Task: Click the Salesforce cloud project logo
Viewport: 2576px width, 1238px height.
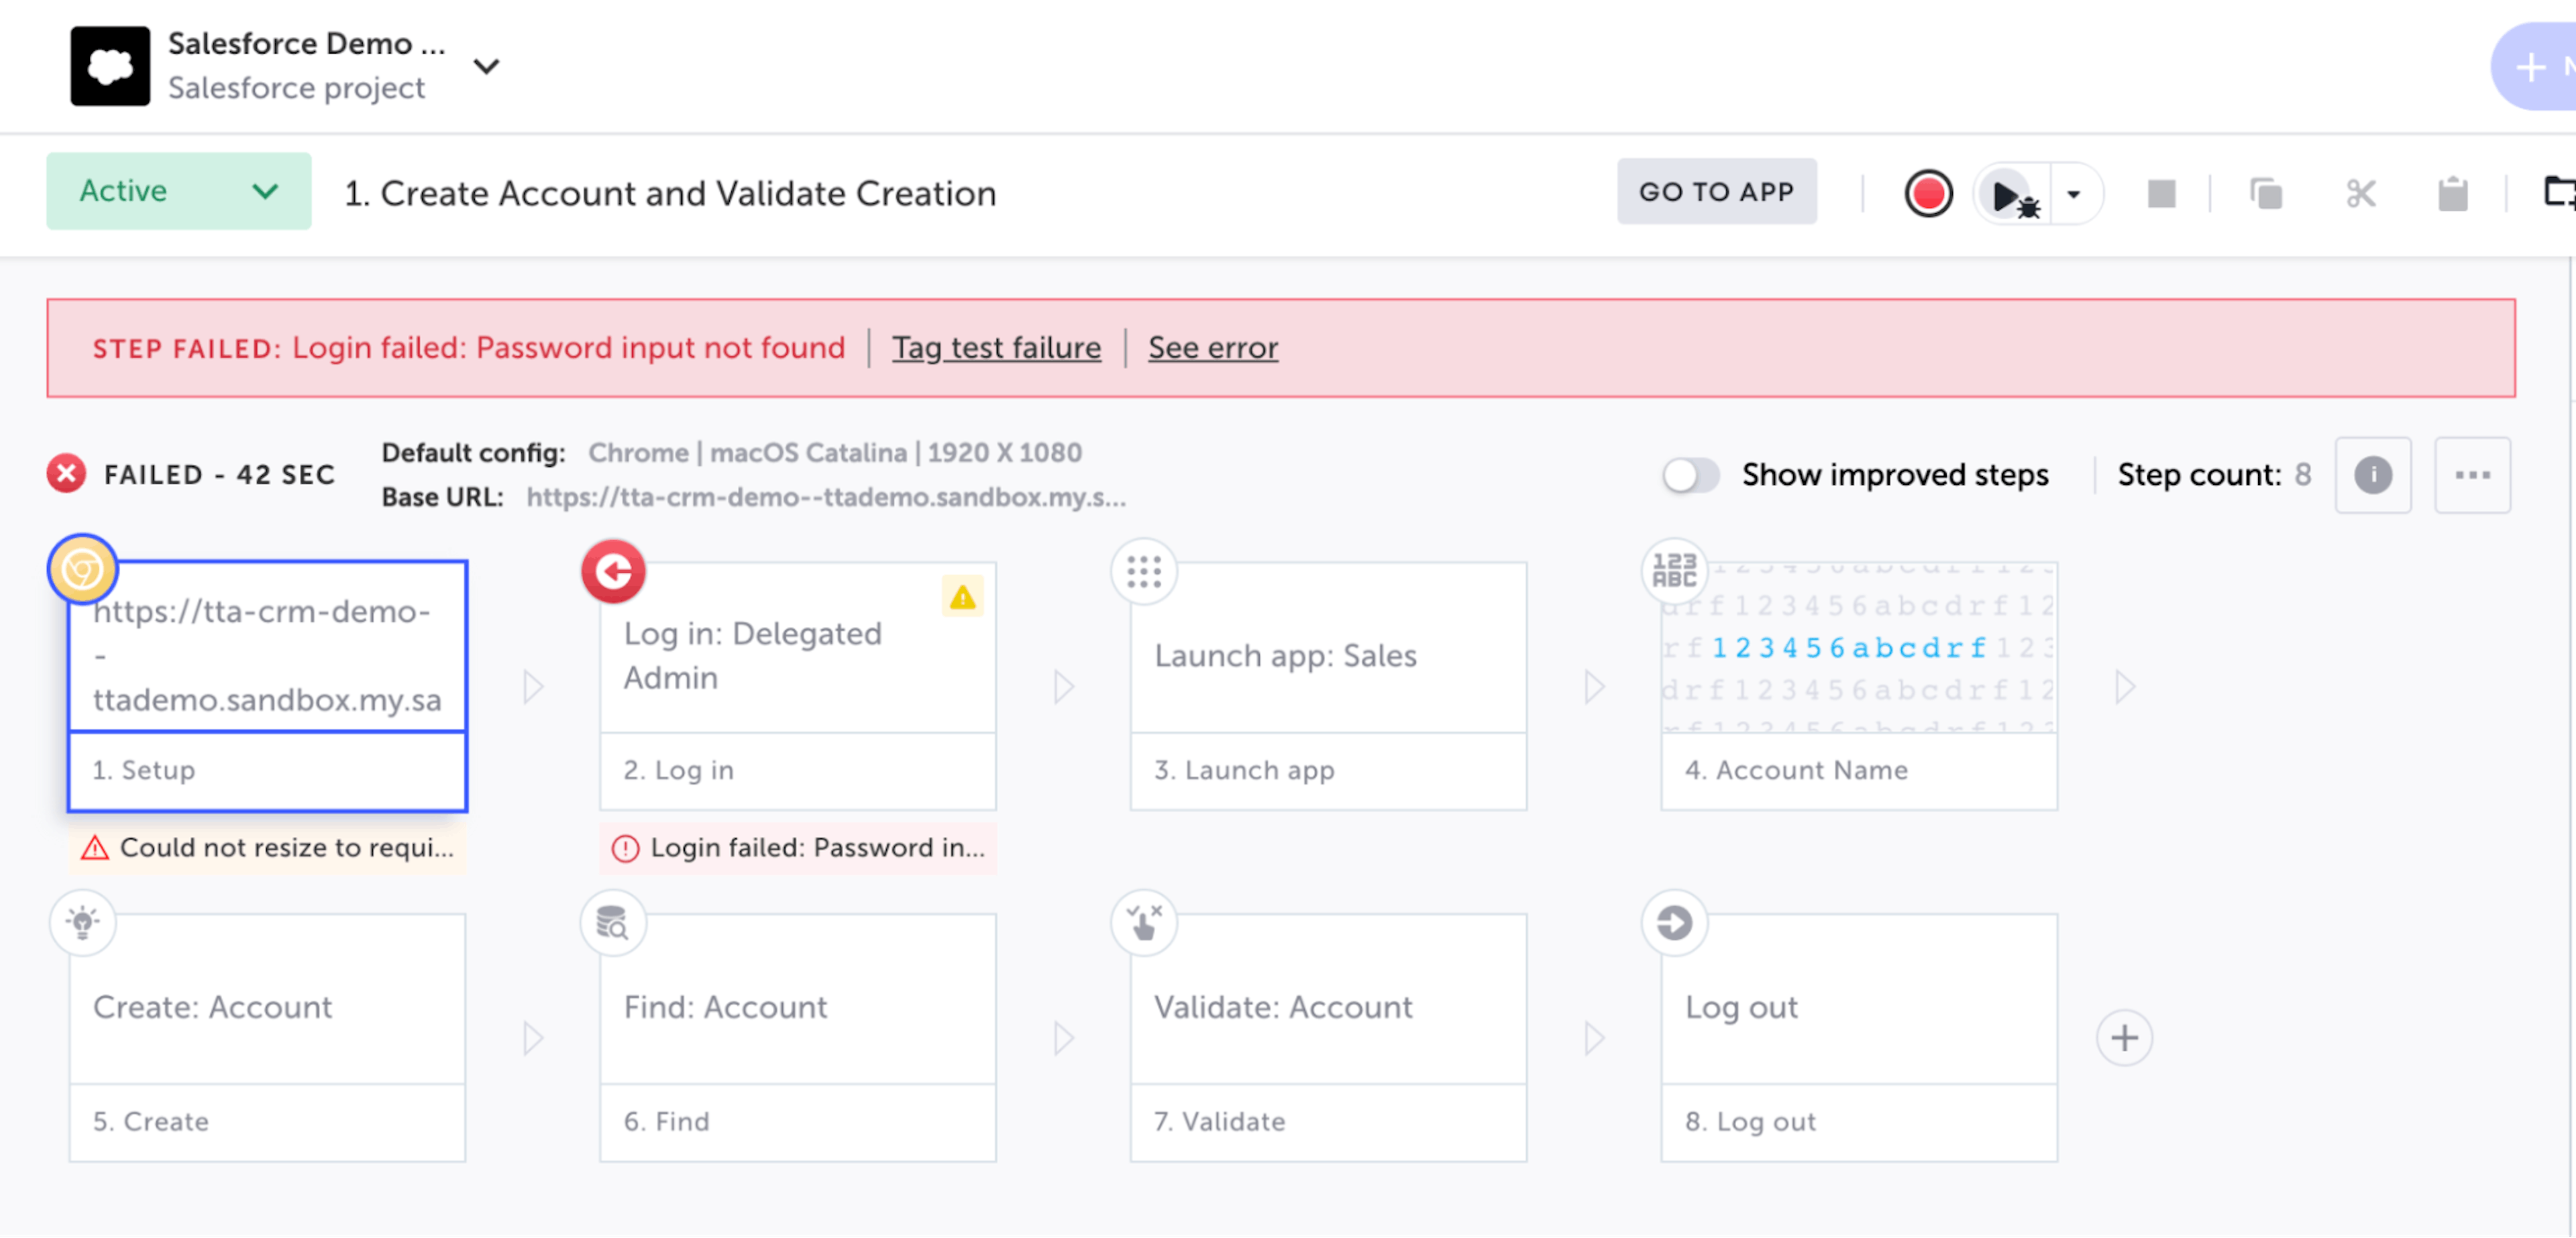Action: [x=110, y=66]
